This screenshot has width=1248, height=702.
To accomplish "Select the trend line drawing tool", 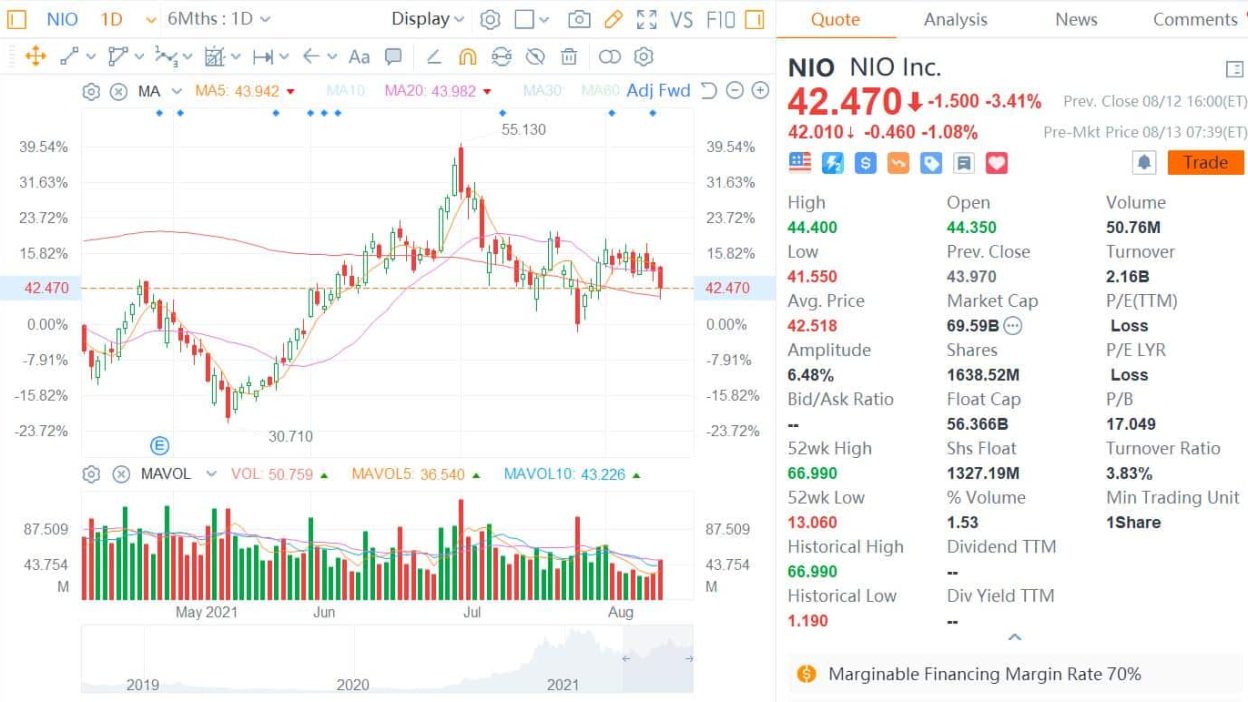I will 69,57.
